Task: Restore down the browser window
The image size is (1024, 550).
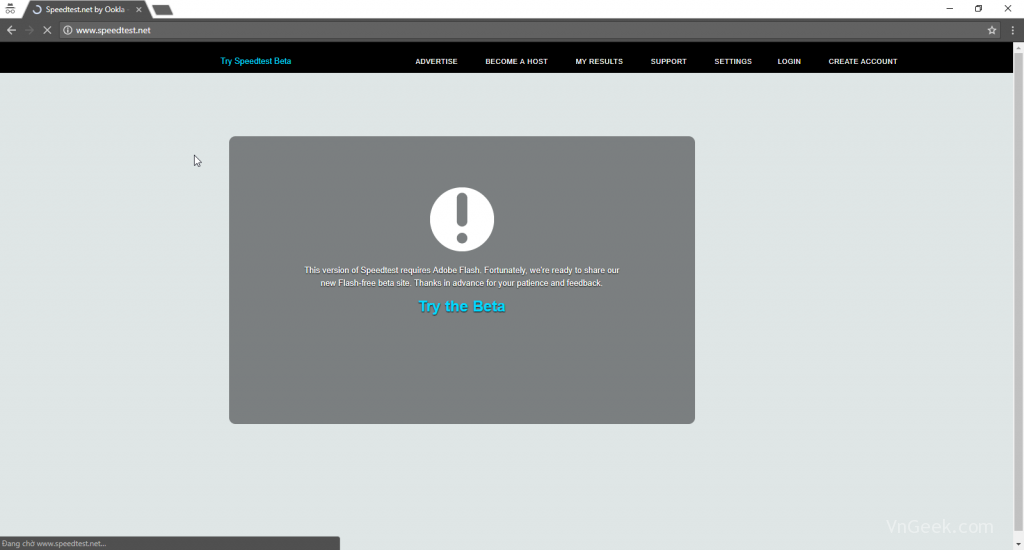Action: pyautogui.click(x=978, y=8)
